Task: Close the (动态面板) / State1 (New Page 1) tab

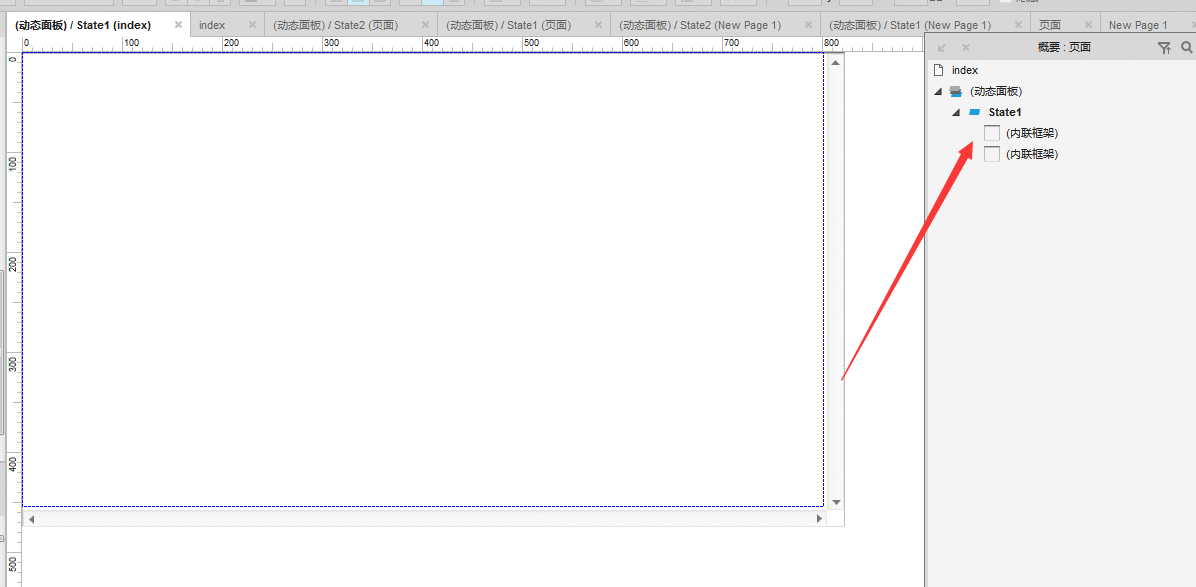Action: tap(1018, 24)
